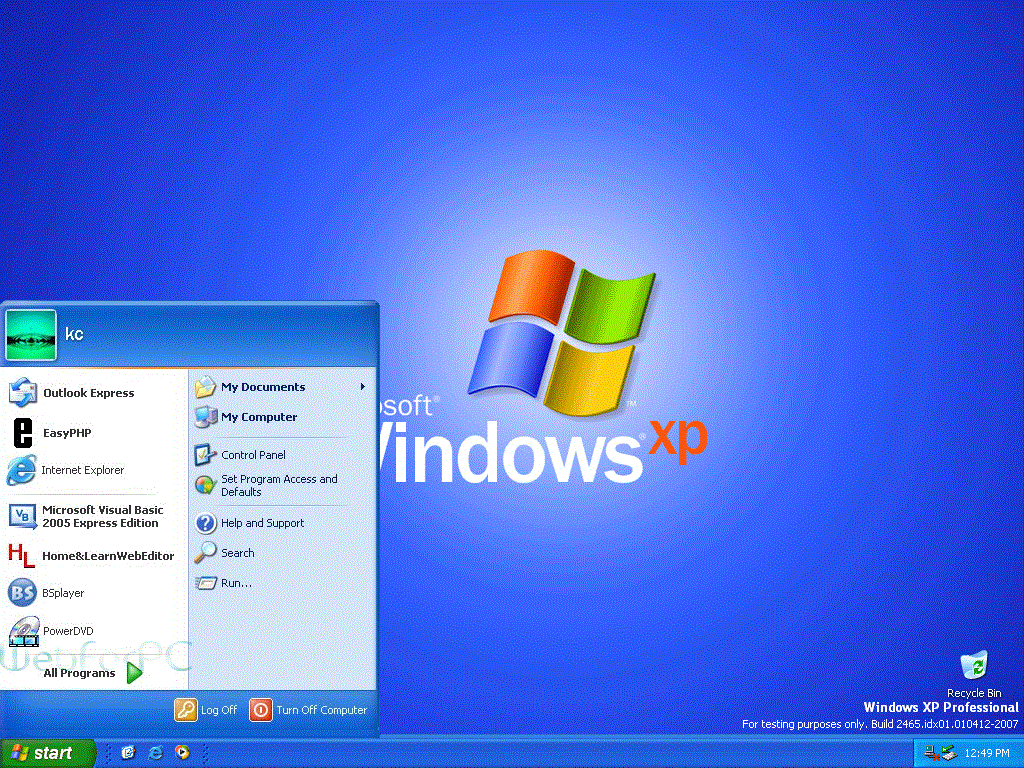The image size is (1024, 768).
Task: Click the Internet Explorer icon in Start menu
Action: tap(22, 470)
